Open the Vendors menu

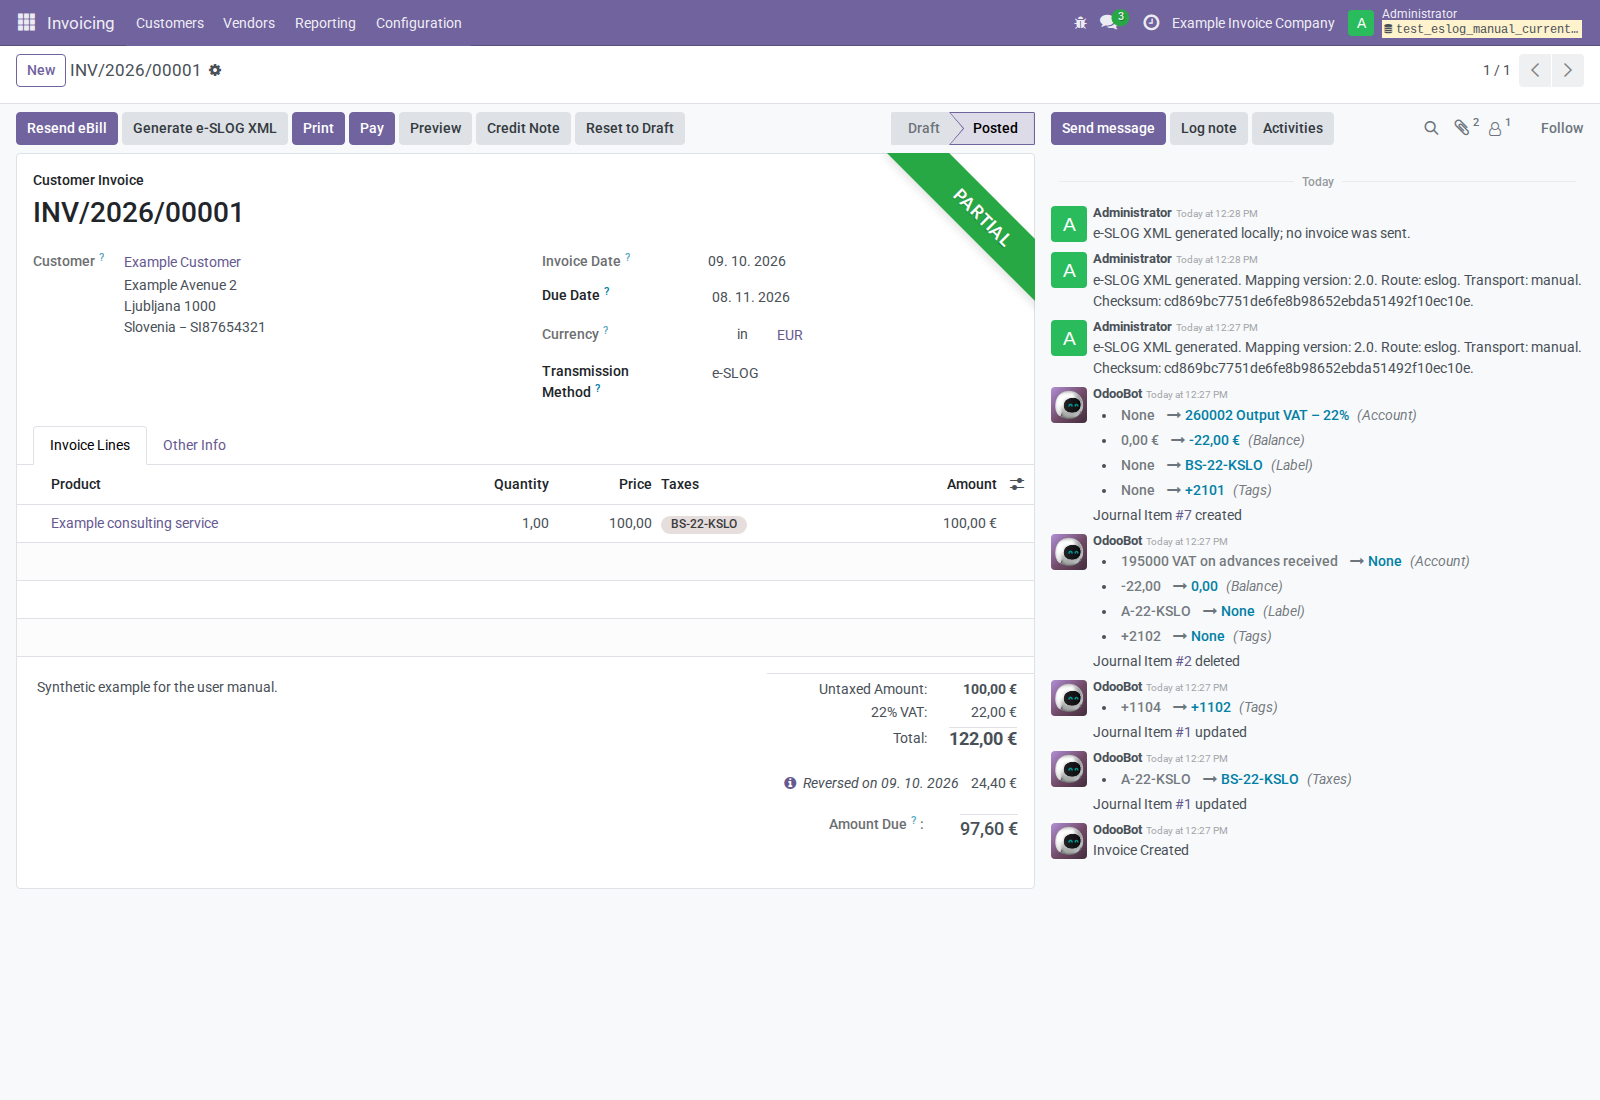point(249,23)
